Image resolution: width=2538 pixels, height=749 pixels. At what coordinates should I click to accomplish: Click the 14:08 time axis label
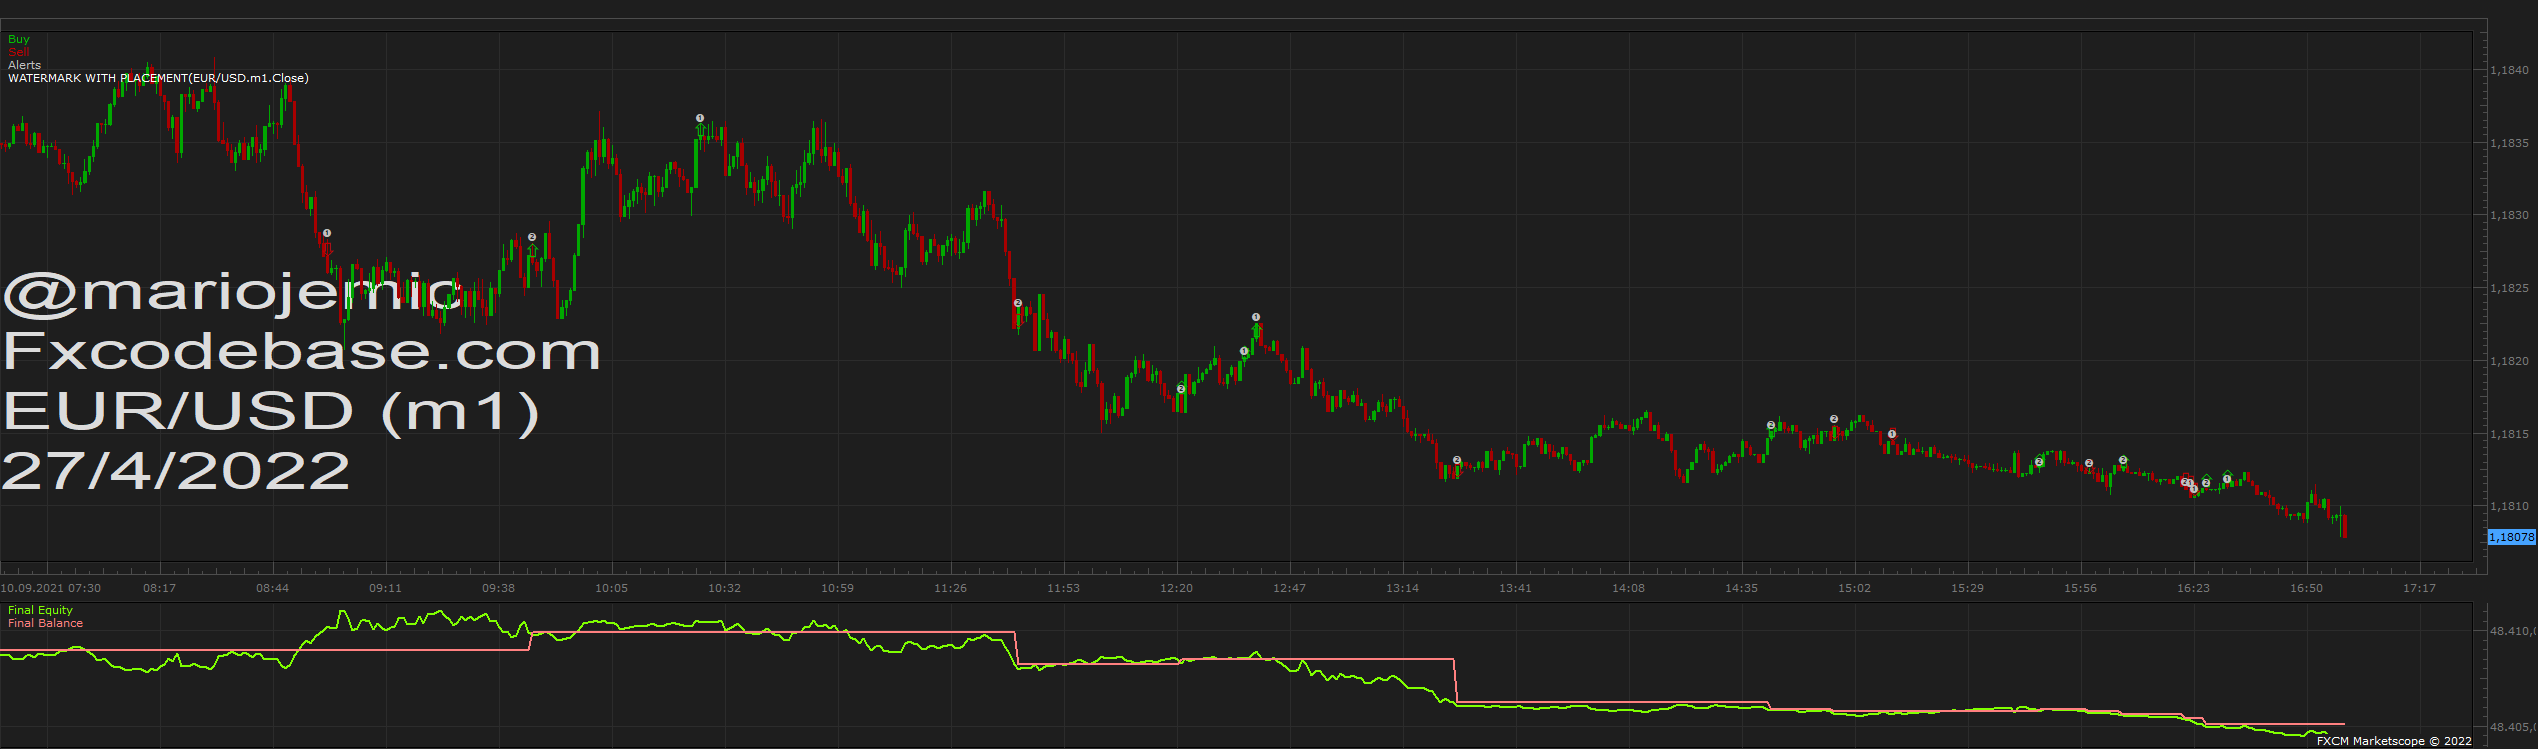pos(1628,588)
